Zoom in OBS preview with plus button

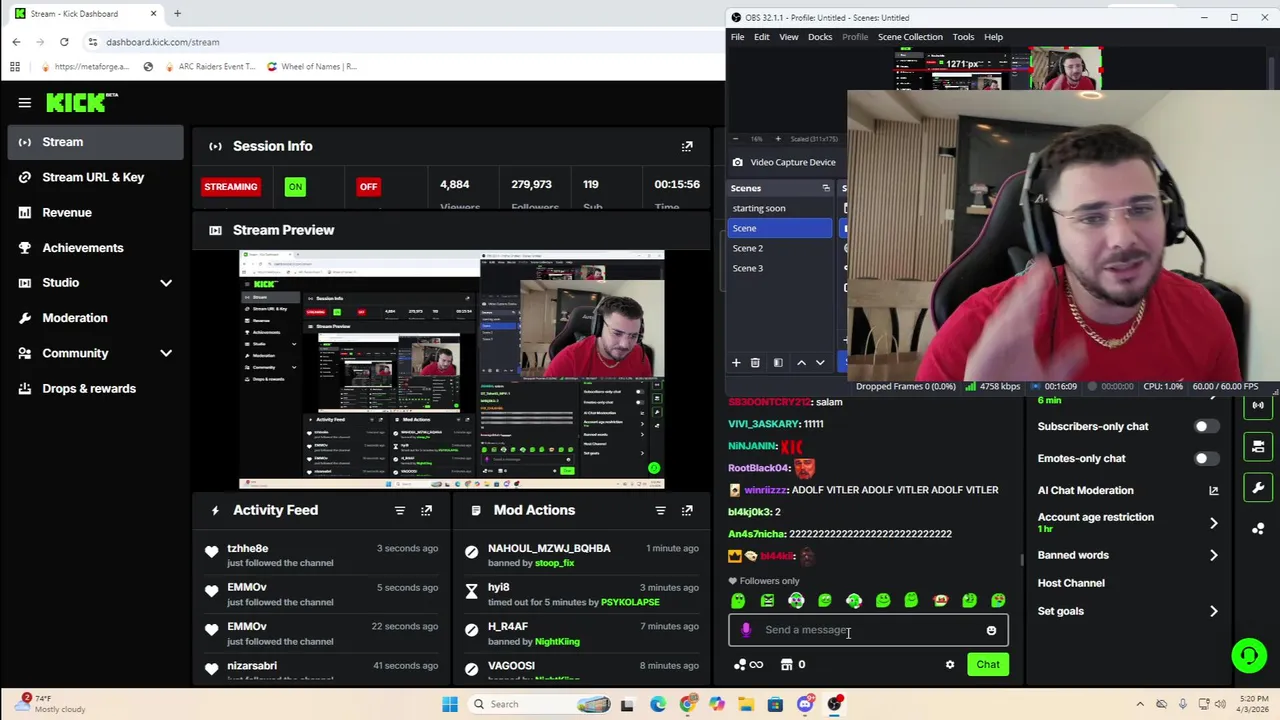[x=776, y=139]
